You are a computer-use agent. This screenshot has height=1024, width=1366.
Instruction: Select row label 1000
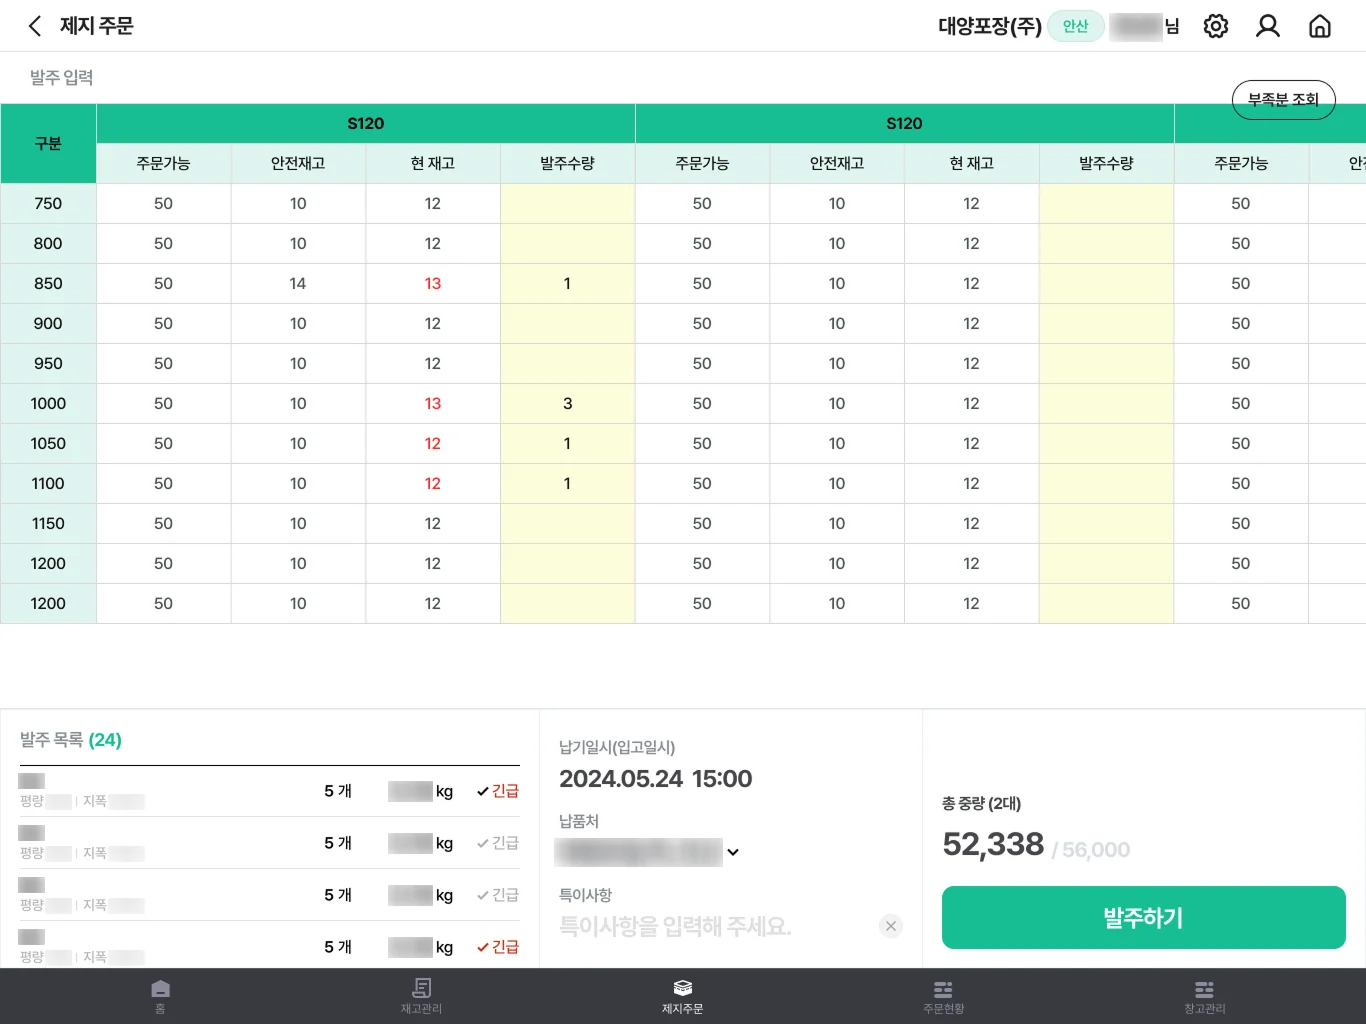click(48, 404)
